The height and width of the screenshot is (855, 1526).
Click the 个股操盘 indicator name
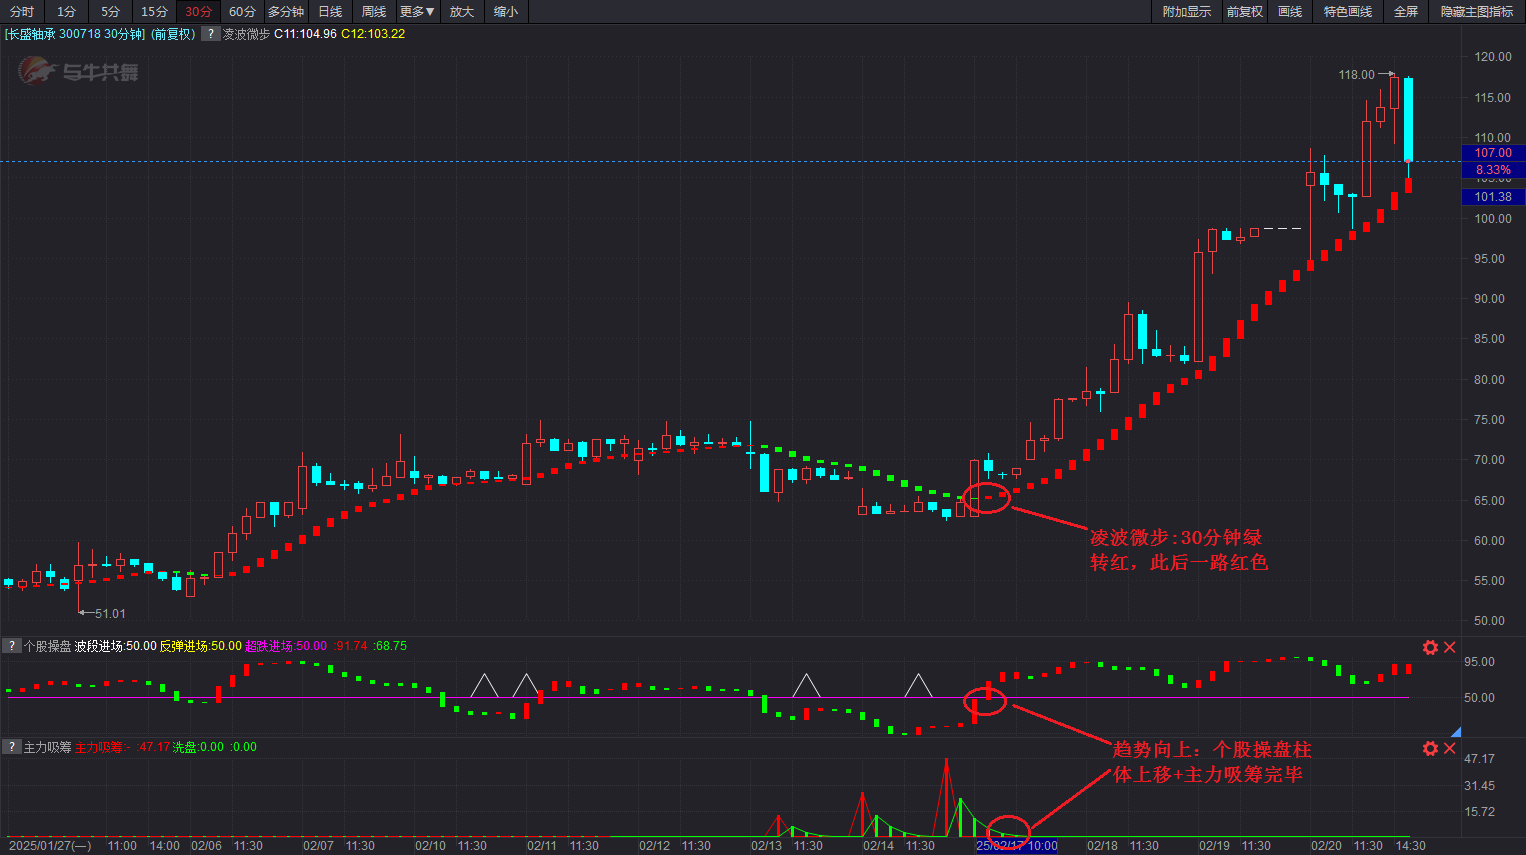pyautogui.click(x=47, y=646)
